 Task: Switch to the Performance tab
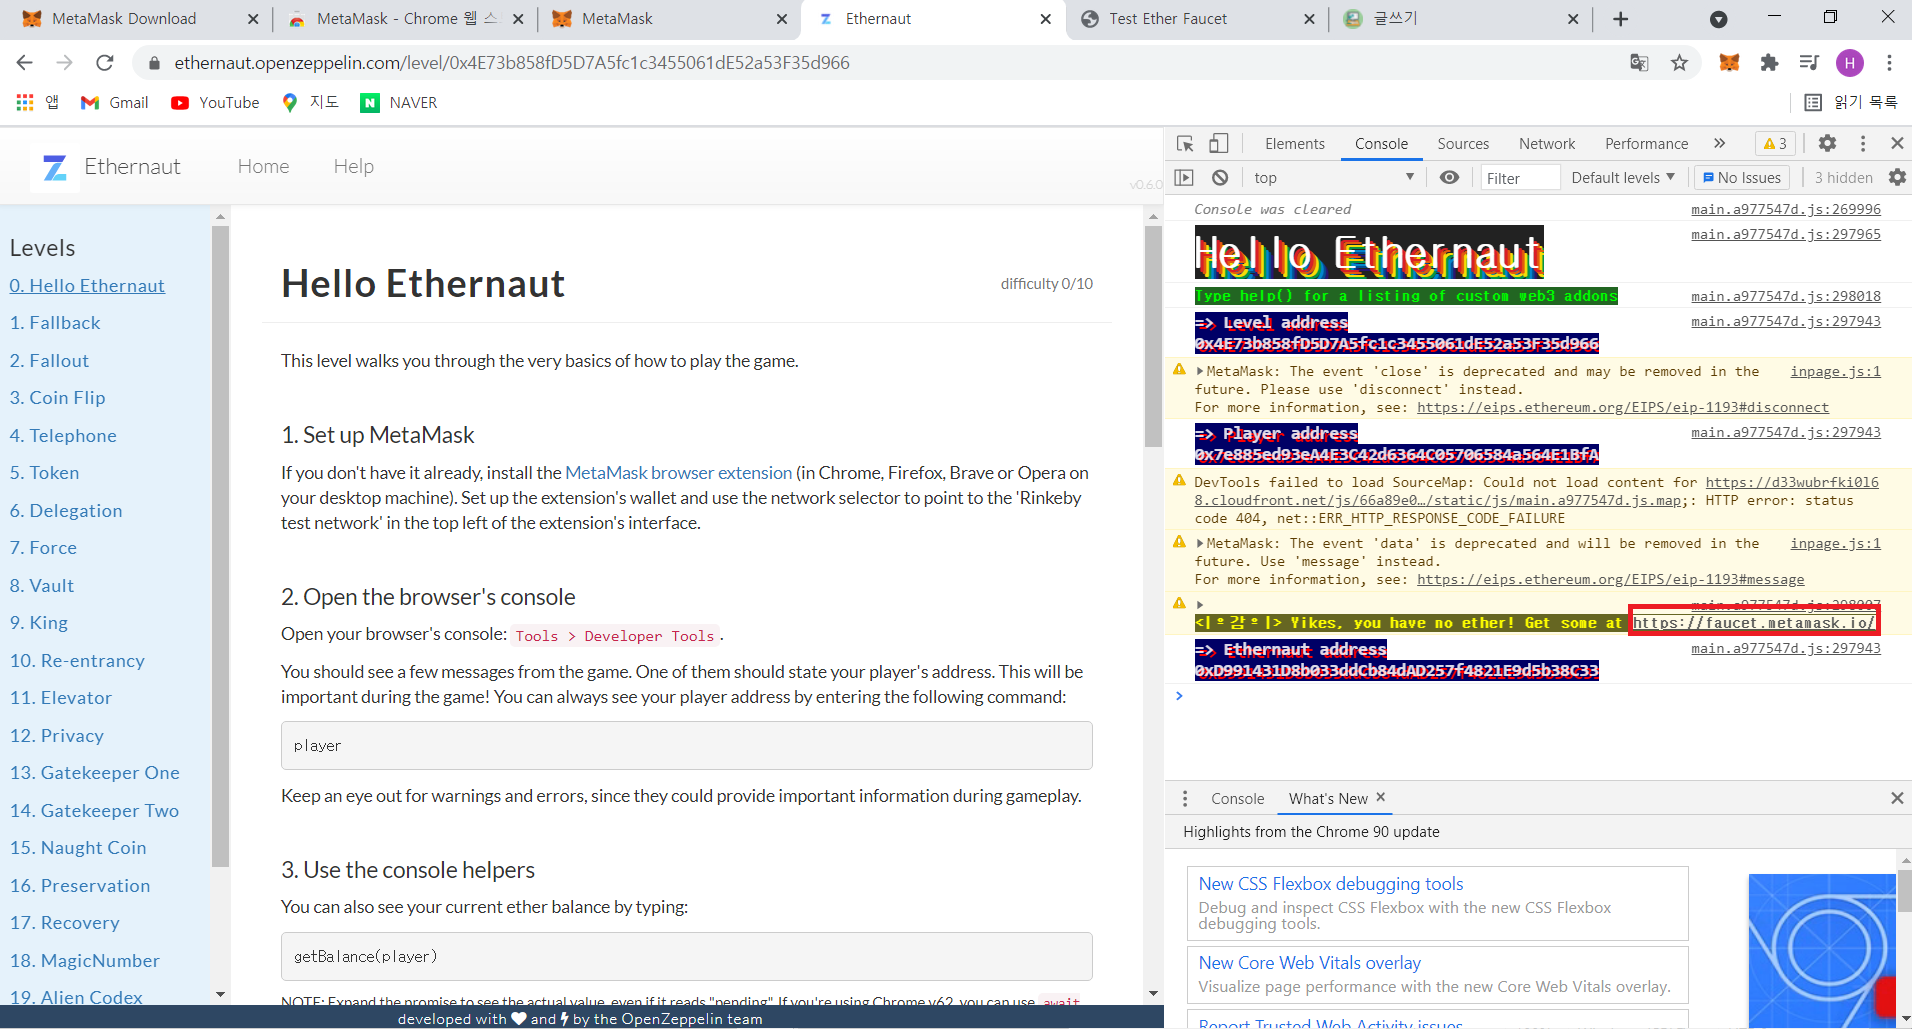pos(1646,144)
